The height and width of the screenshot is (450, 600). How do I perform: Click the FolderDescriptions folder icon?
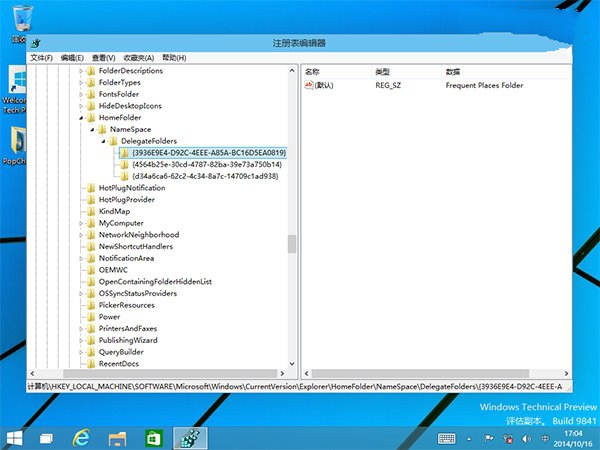click(91, 71)
